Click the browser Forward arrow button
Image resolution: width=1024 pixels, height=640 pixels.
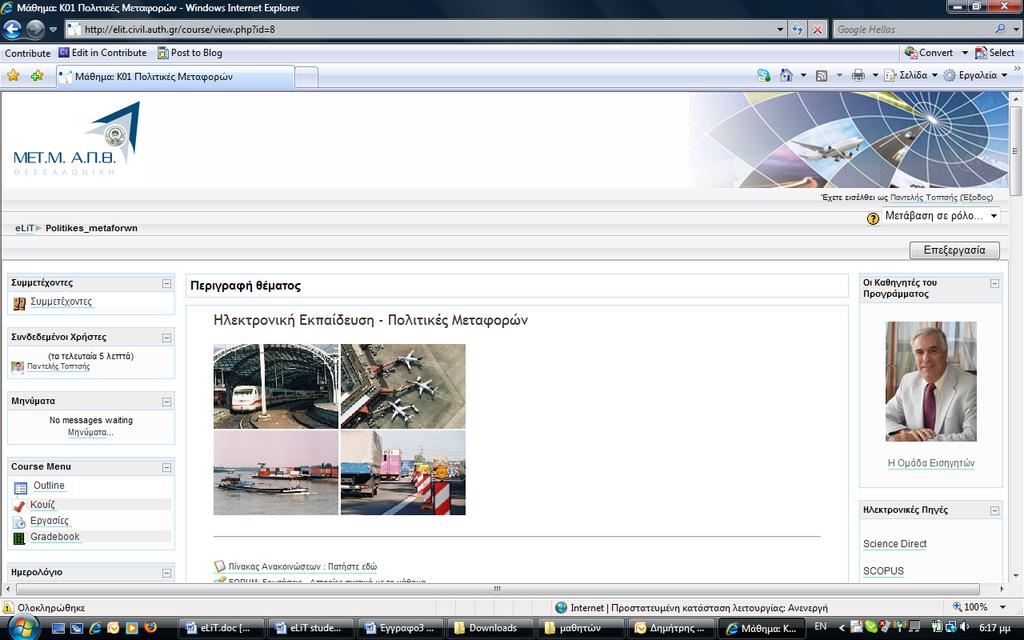(x=35, y=29)
